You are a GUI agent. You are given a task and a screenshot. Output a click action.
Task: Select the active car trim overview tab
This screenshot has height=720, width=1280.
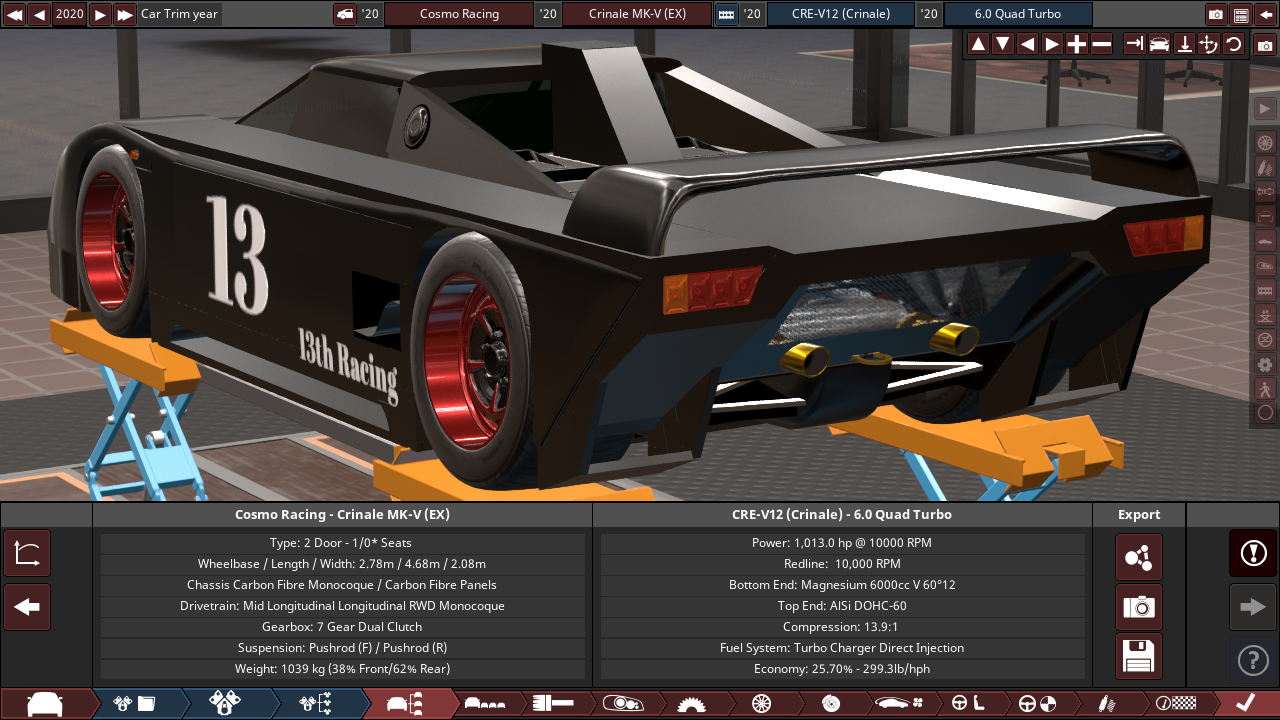point(406,704)
